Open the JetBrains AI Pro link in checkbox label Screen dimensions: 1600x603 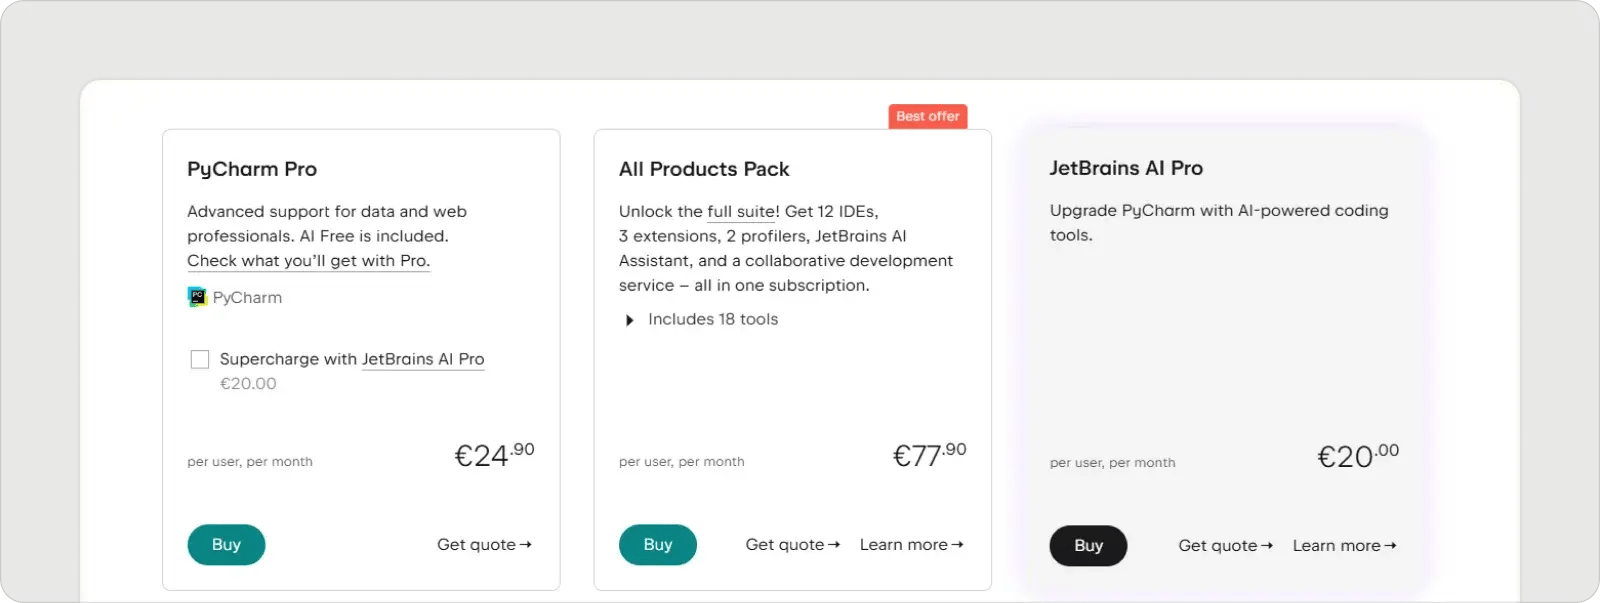coord(422,358)
